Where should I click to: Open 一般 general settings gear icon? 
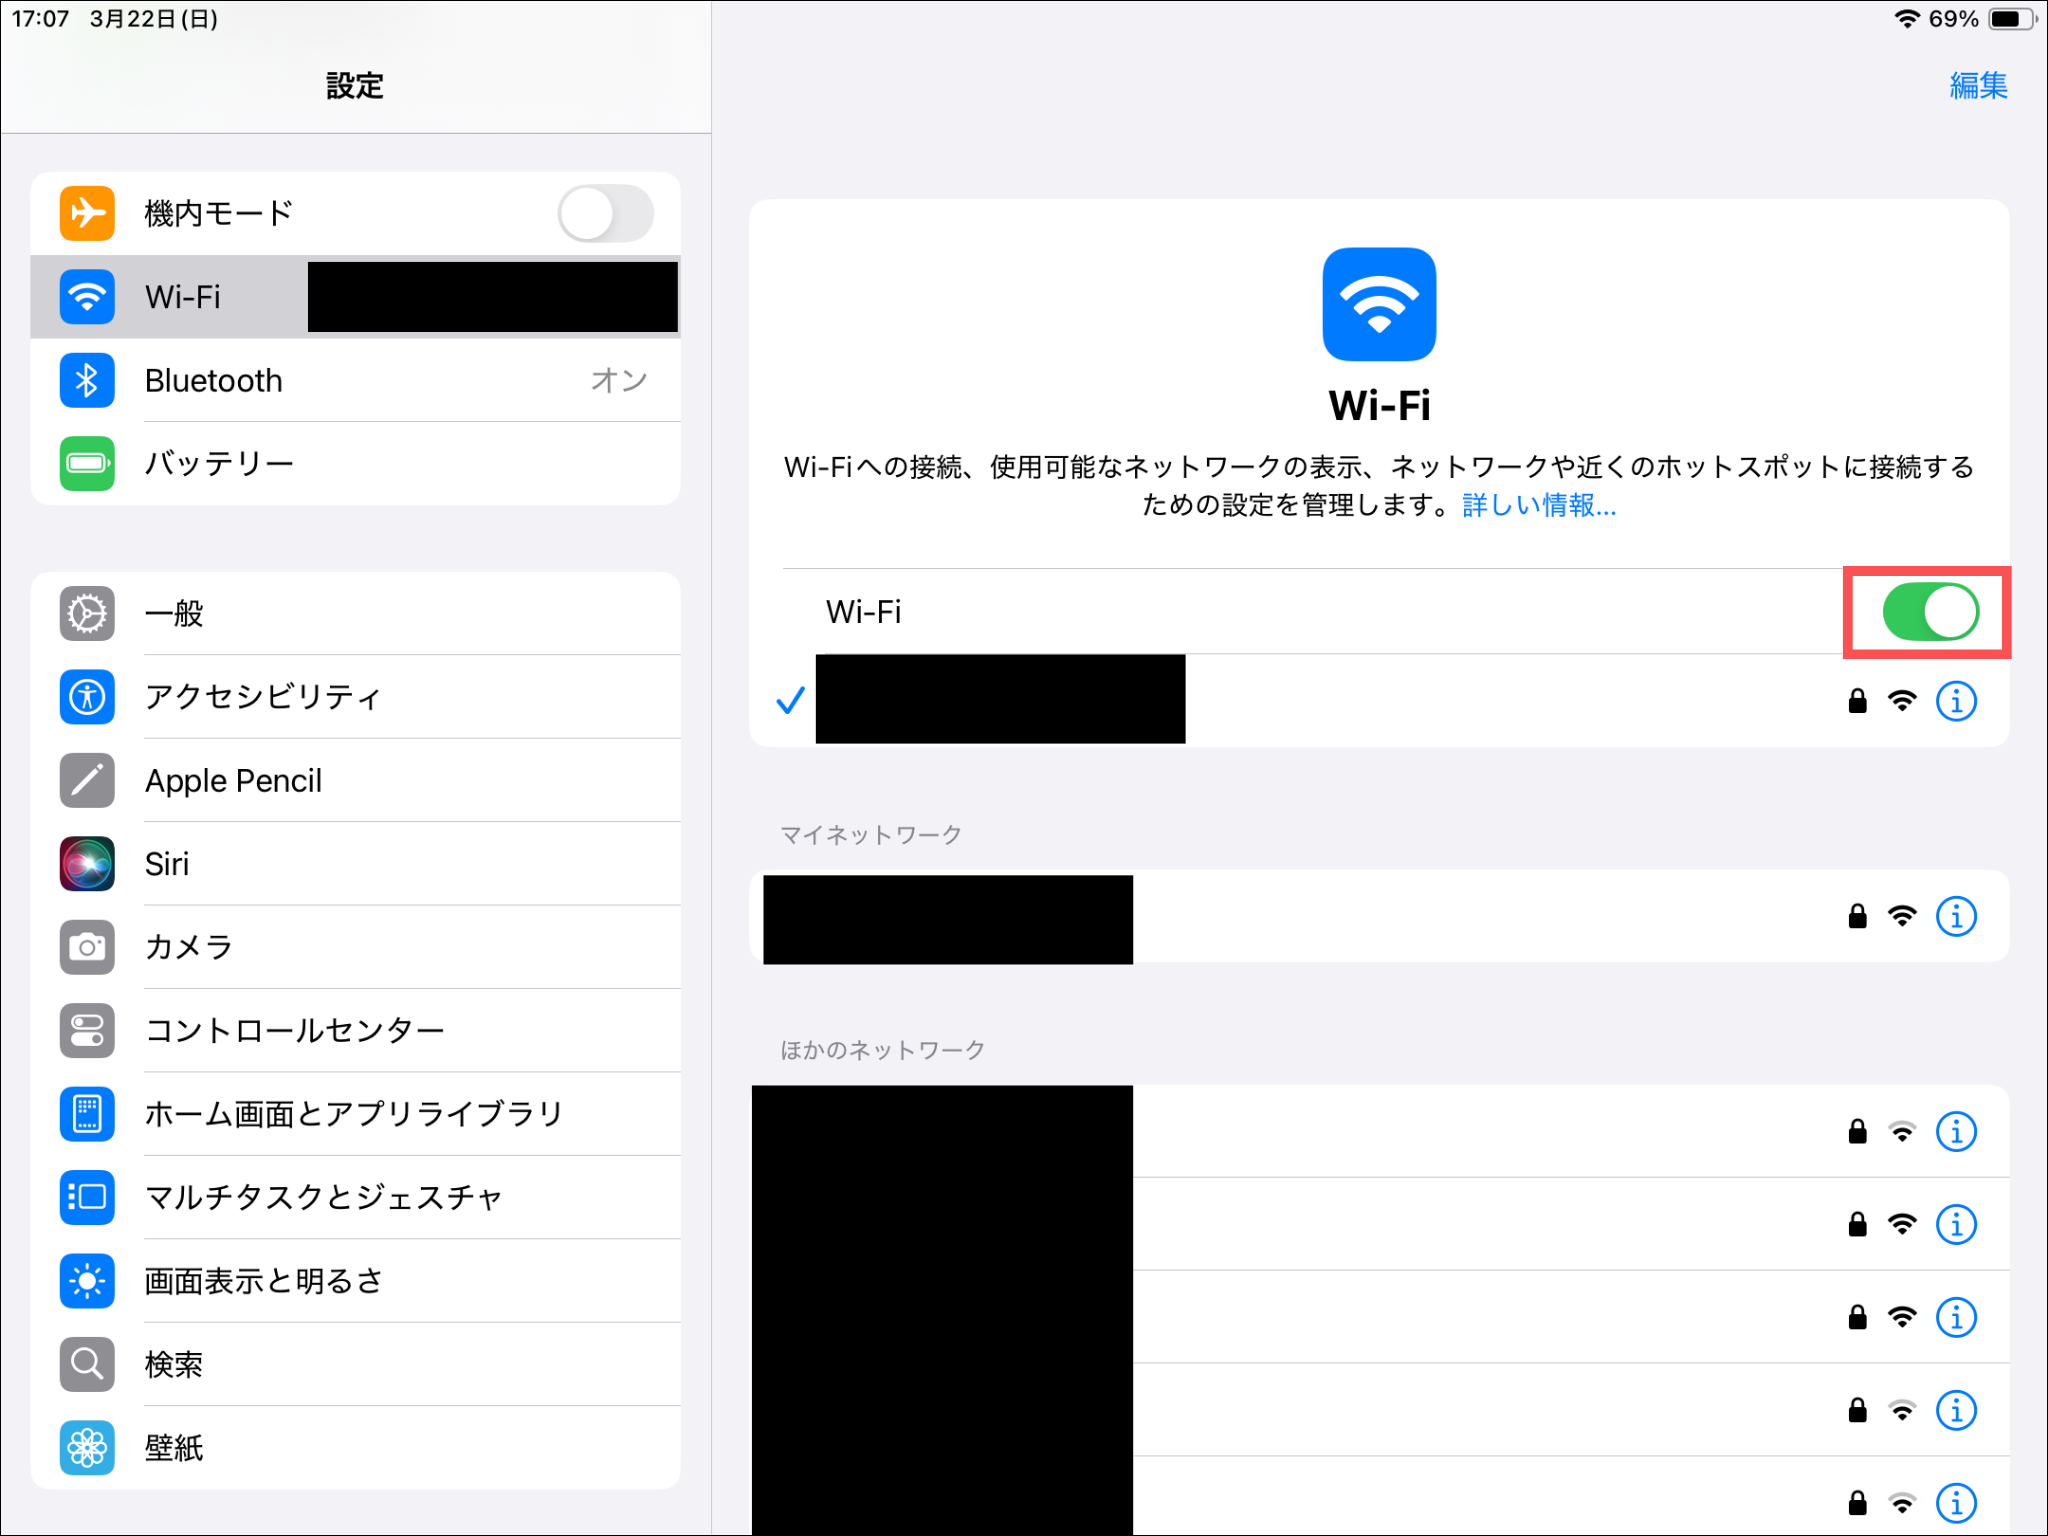tap(87, 613)
